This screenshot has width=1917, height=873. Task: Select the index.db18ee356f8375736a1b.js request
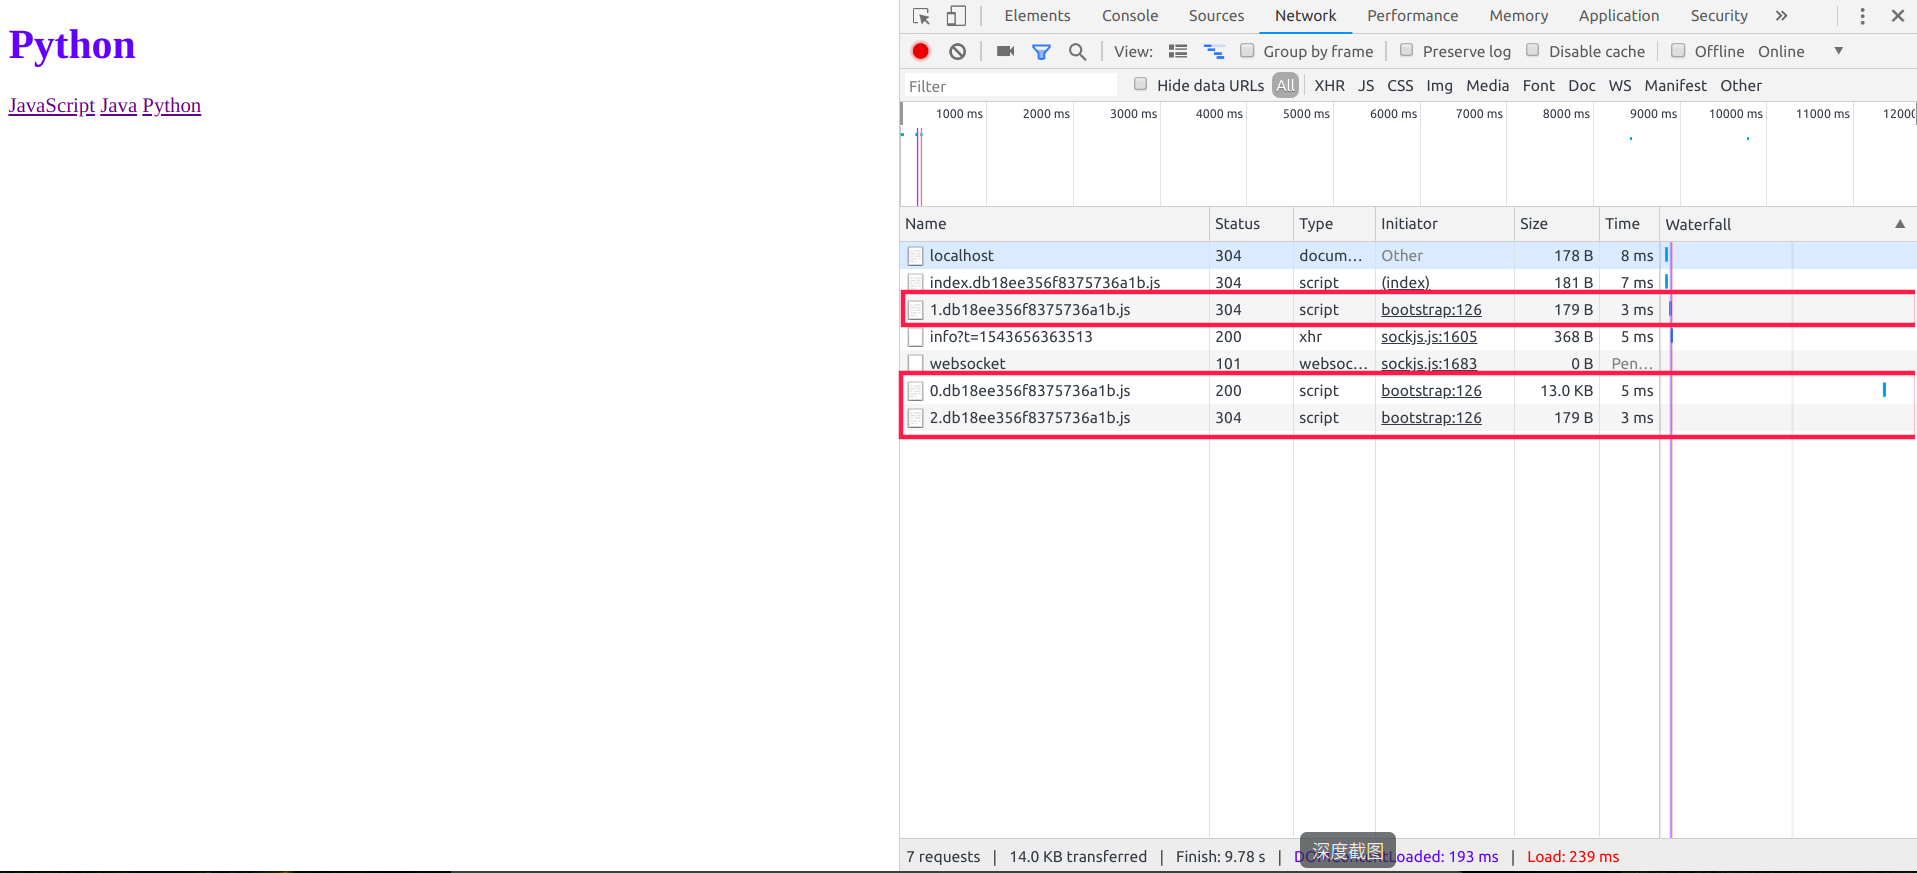coord(1408,283)
